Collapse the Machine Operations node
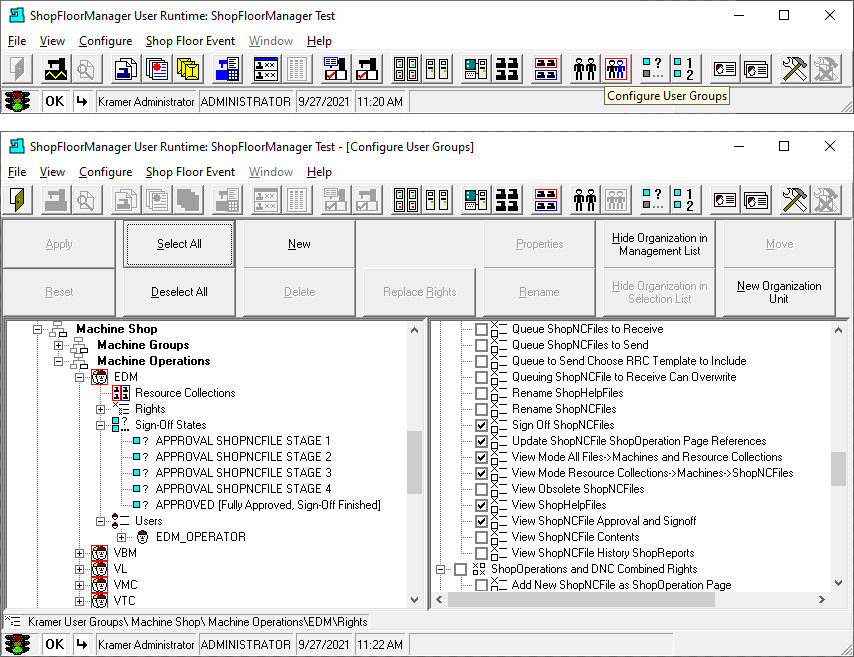The image size is (854, 657). [x=58, y=361]
